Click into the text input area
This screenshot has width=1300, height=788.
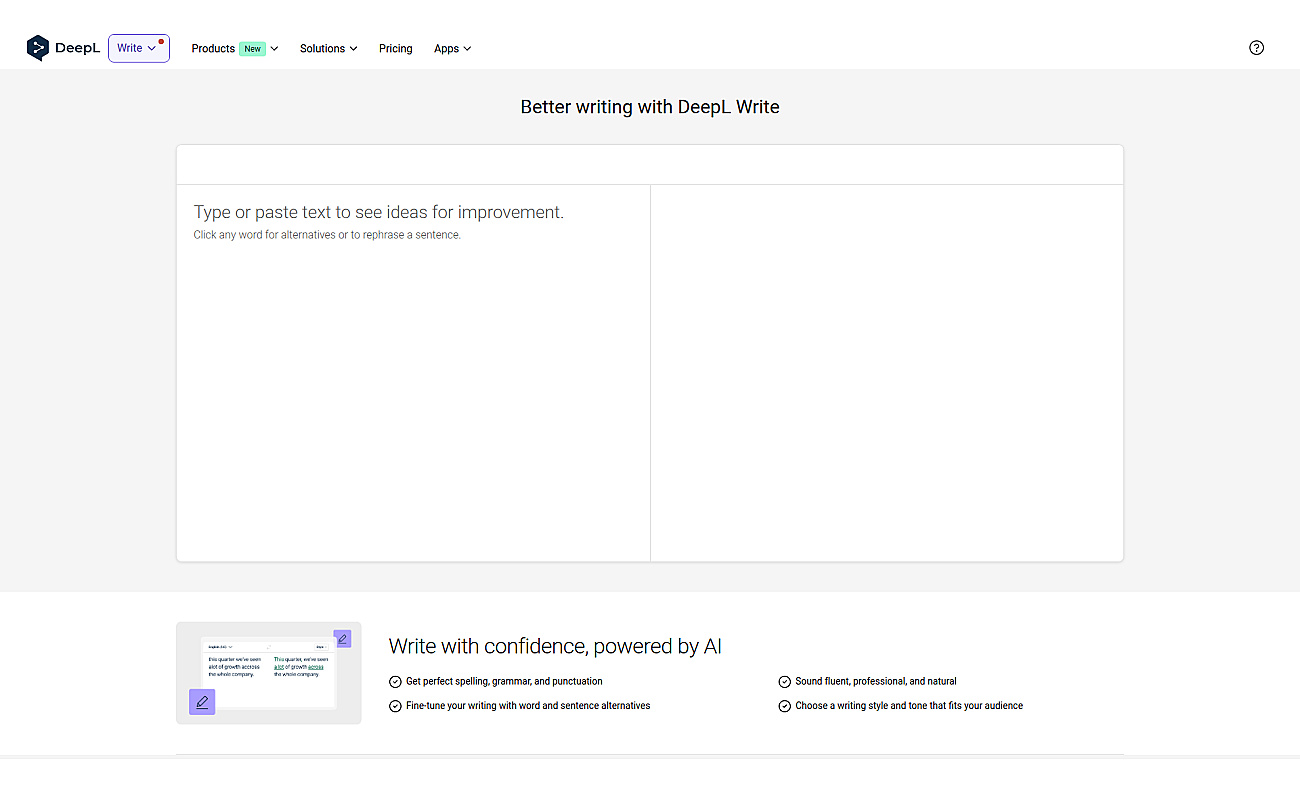[413, 373]
